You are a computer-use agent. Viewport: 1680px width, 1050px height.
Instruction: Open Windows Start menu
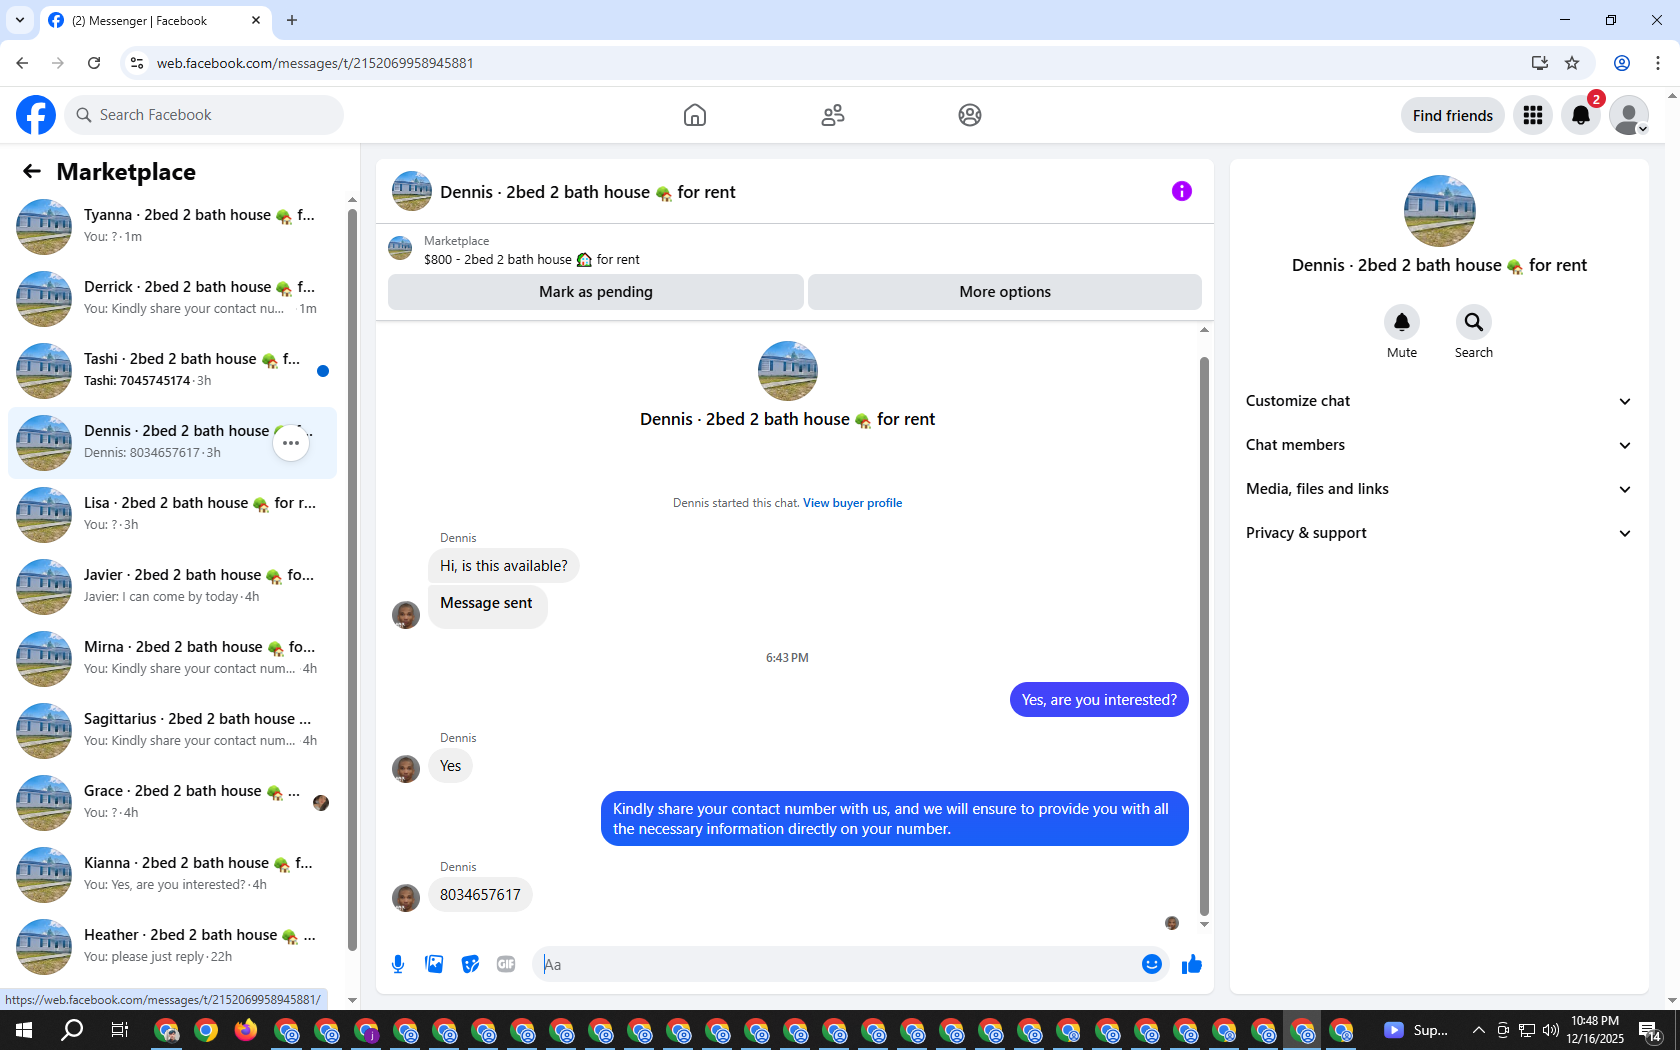[24, 1030]
